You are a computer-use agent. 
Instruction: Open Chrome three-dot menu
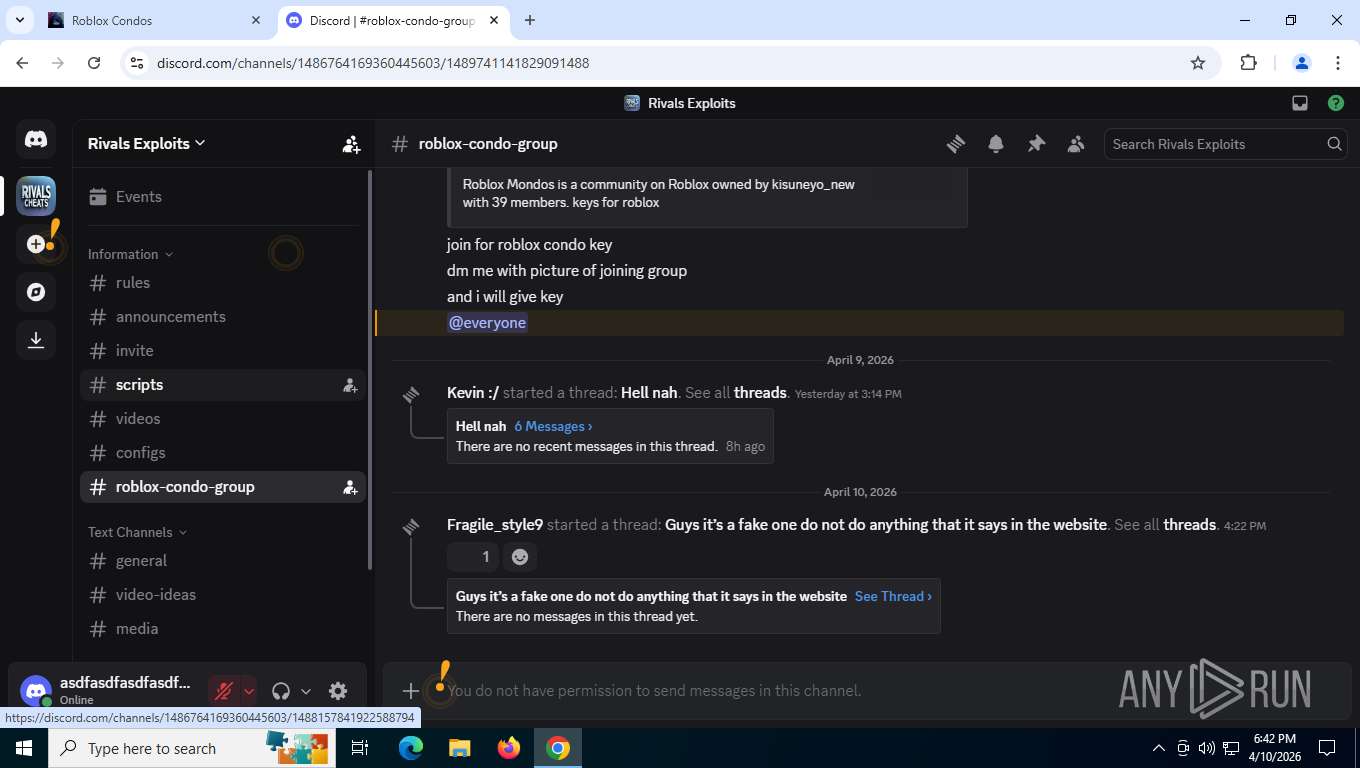1338,63
